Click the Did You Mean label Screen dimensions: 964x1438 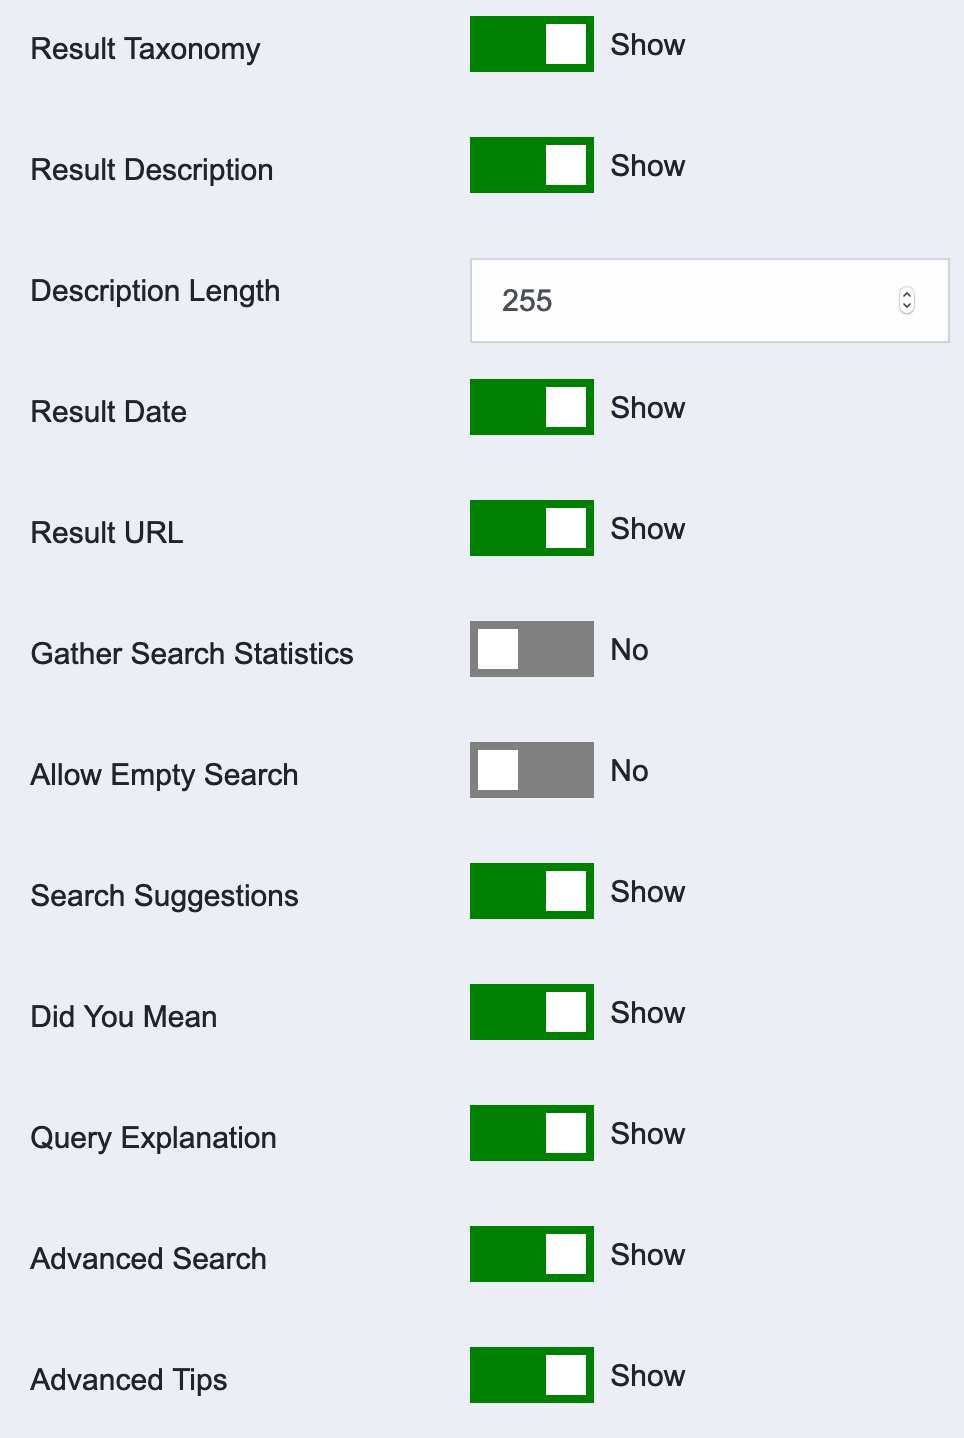click(124, 1017)
